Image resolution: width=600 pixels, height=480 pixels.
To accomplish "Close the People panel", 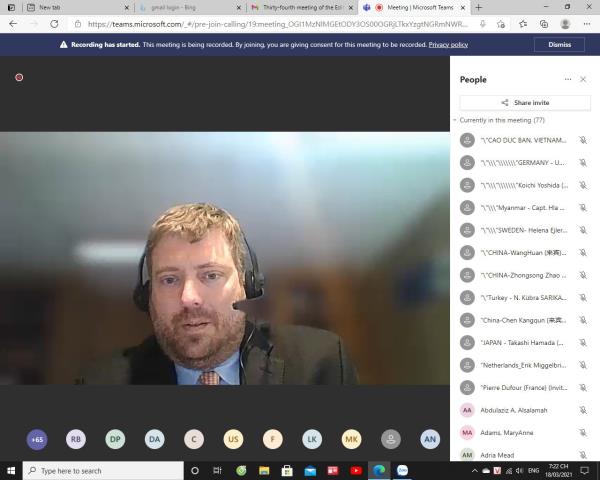I will (x=583, y=79).
